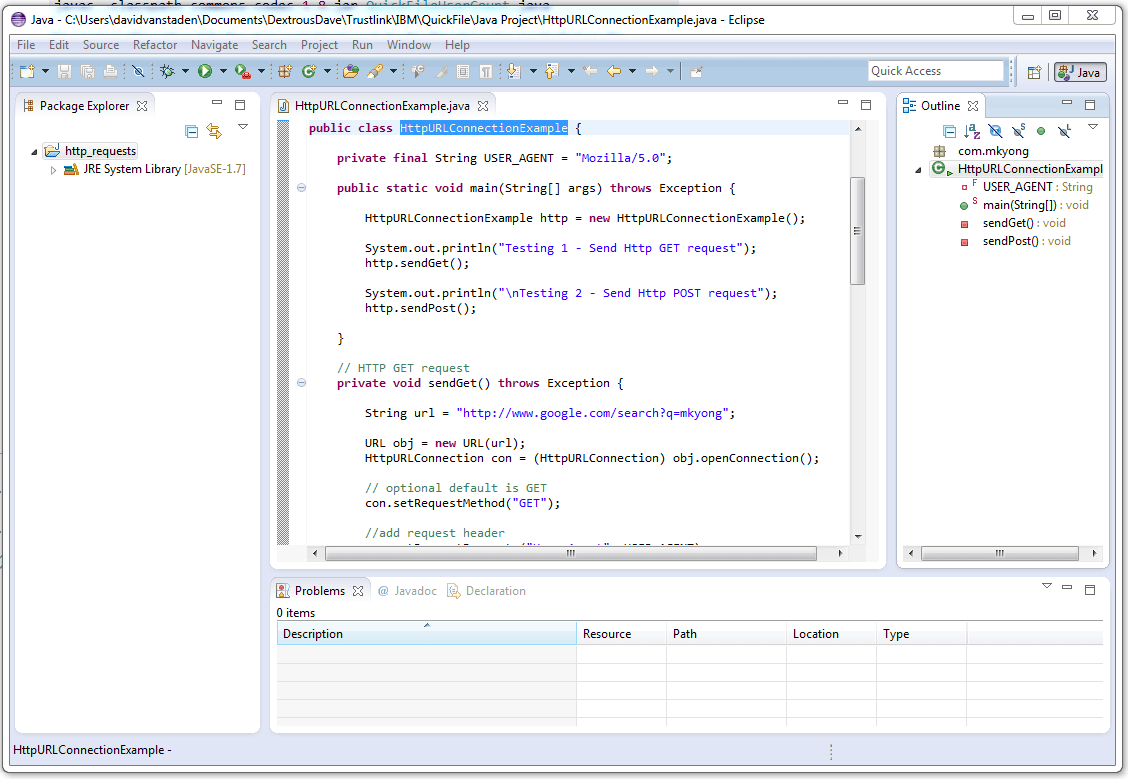1128x779 pixels.
Task: Collapse all in Outline view
Action: 950,131
